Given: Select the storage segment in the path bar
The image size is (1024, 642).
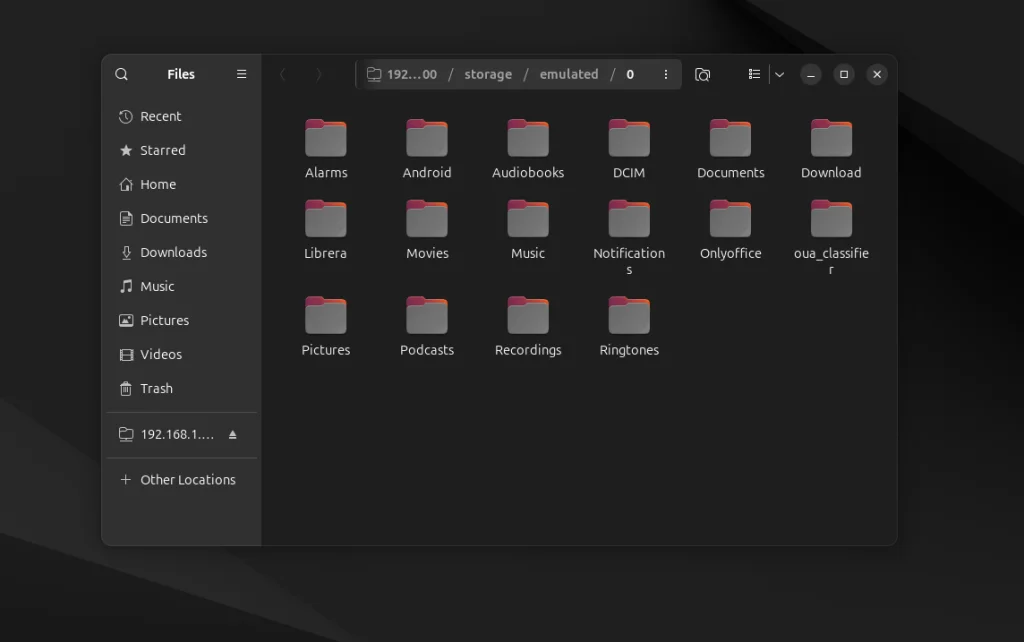Looking at the screenshot, I should [x=488, y=73].
